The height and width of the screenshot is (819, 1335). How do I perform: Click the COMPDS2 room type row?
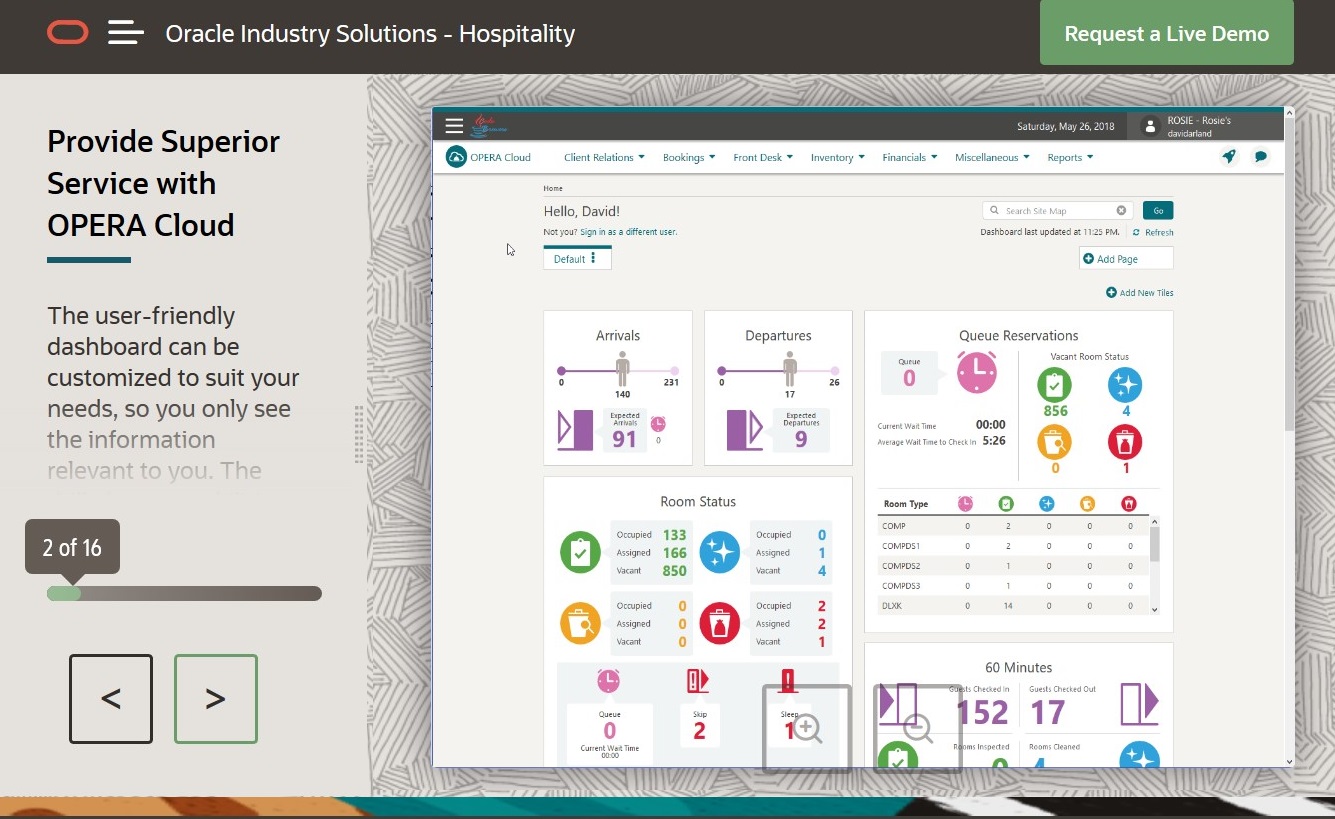[x=1013, y=566]
